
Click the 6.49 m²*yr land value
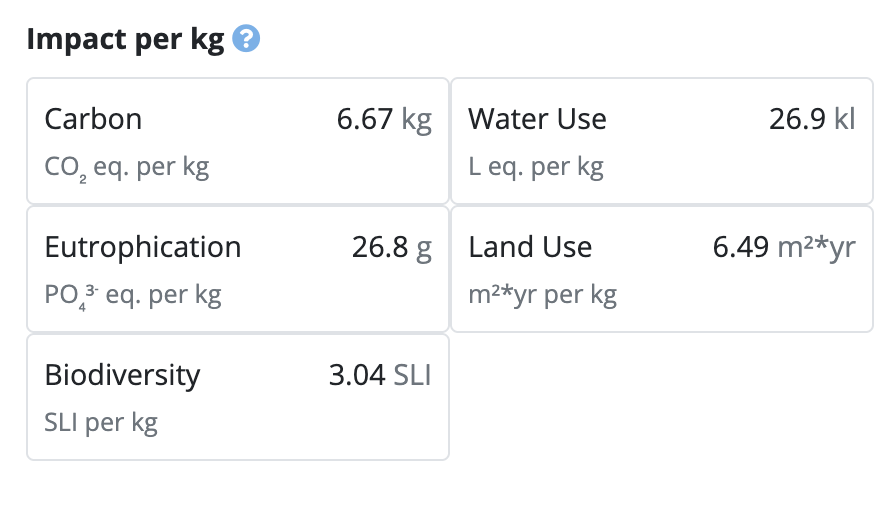point(784,247)
